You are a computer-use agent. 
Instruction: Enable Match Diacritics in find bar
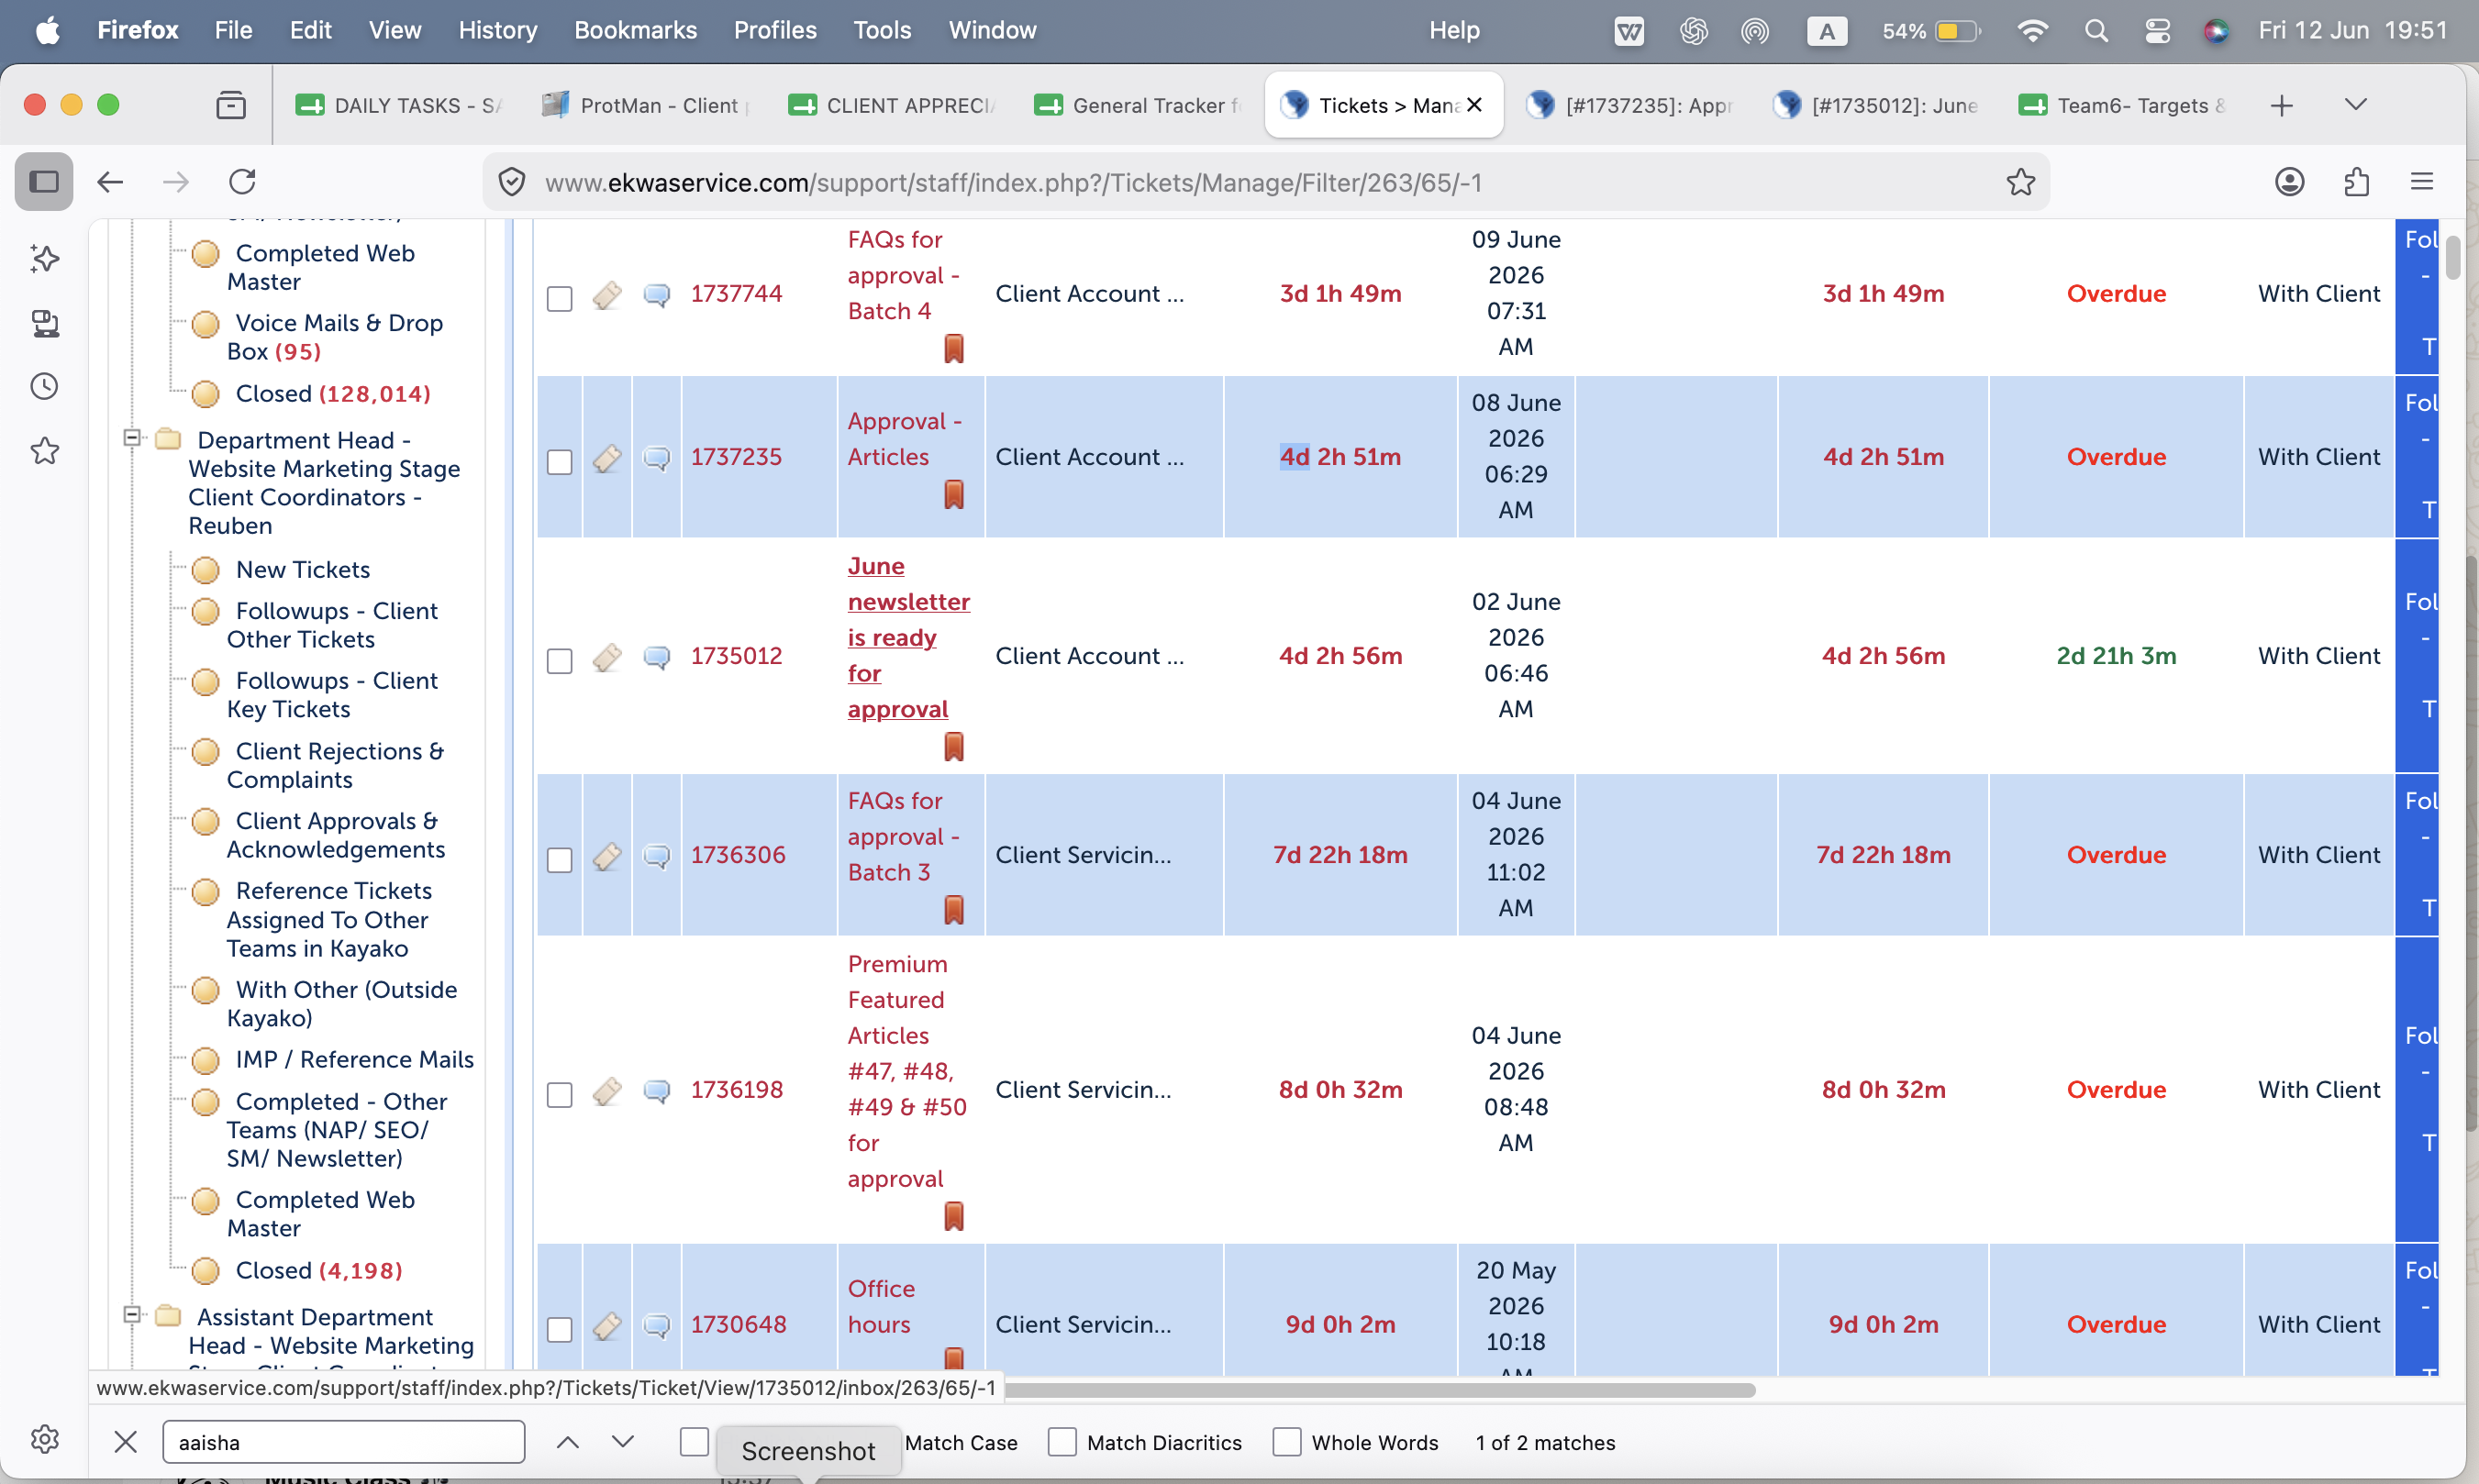tap(1062, 1442)
